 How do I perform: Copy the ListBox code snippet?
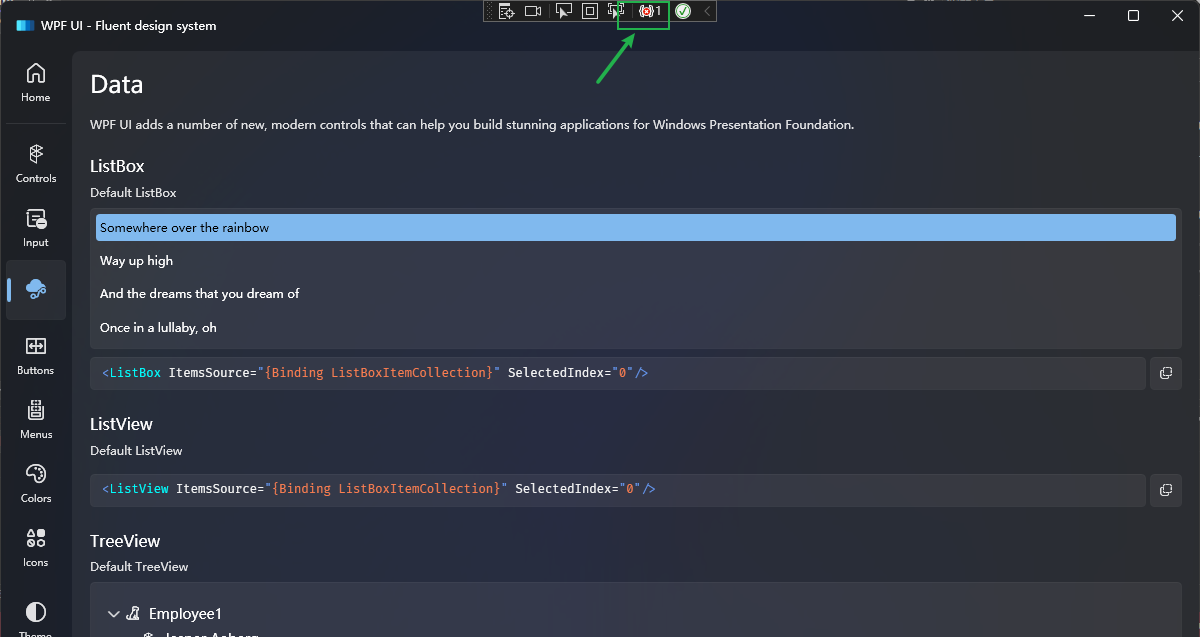pos(1165,373)
